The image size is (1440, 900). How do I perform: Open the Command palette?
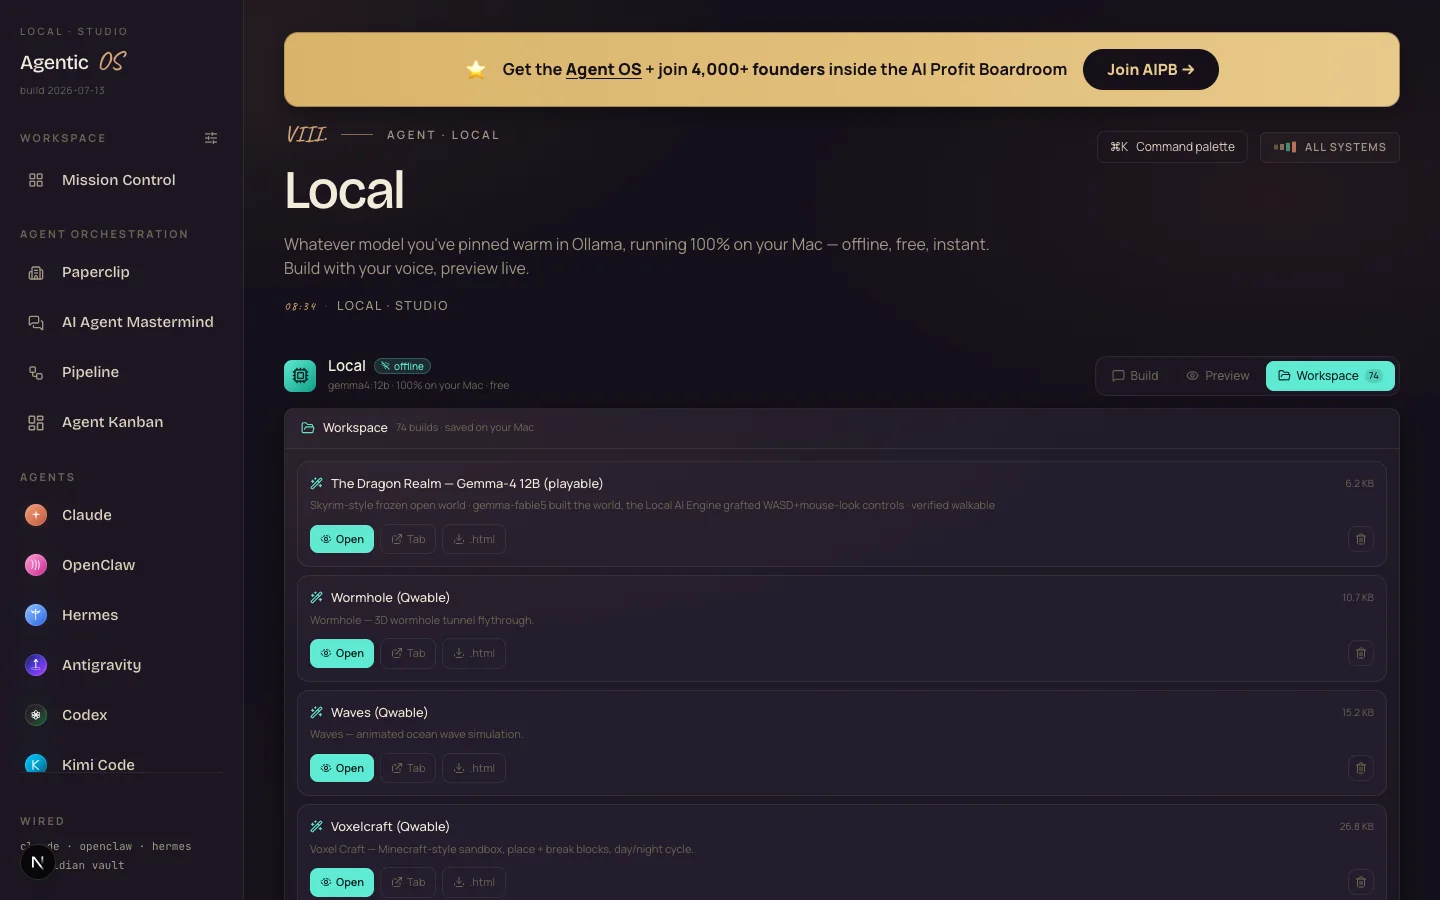1172,147
